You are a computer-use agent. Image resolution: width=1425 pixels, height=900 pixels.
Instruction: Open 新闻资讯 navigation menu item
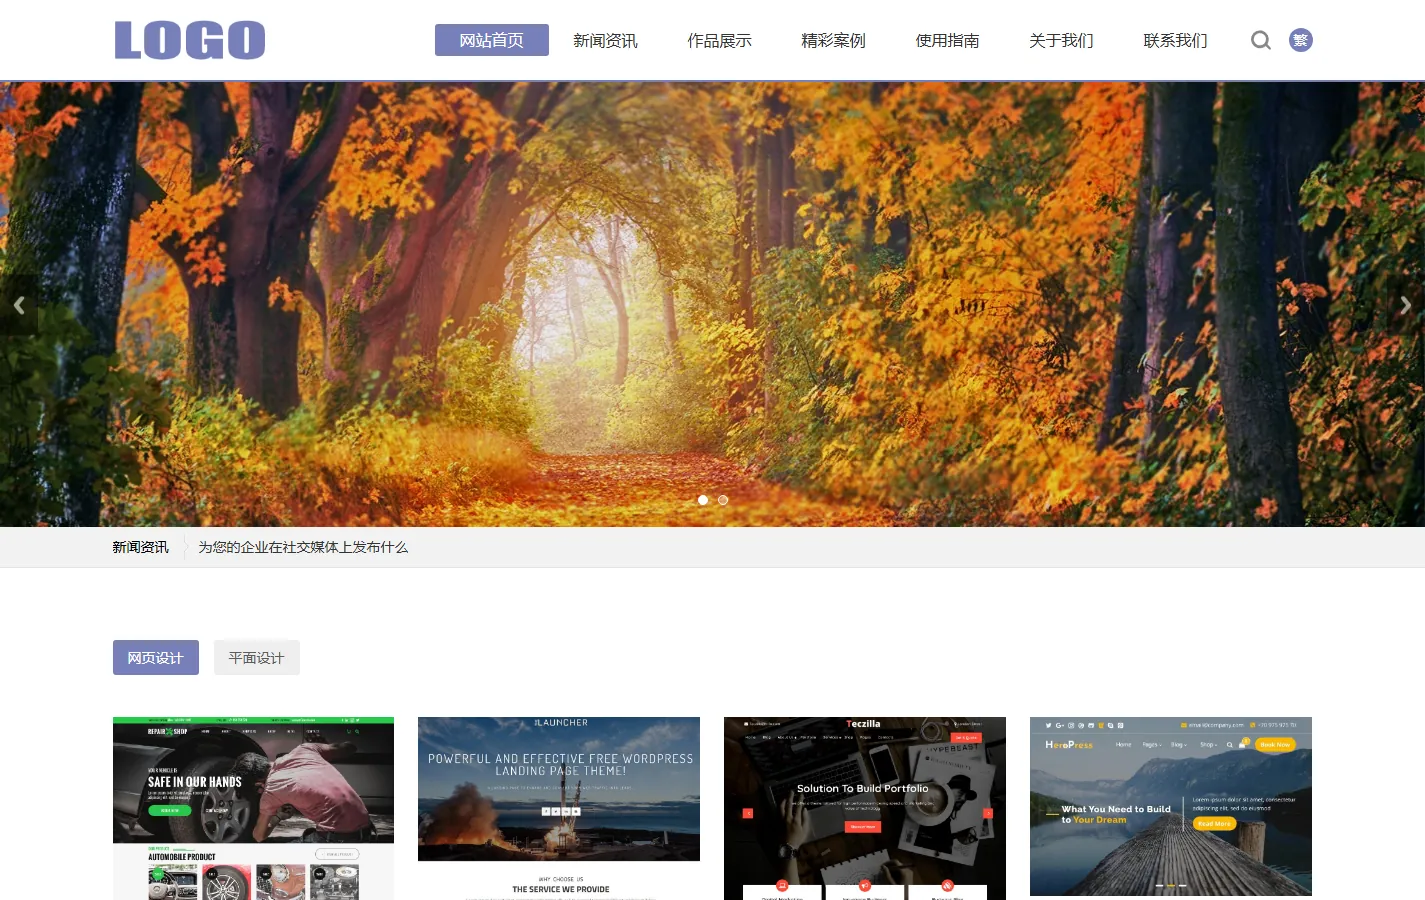pos(606,40)
